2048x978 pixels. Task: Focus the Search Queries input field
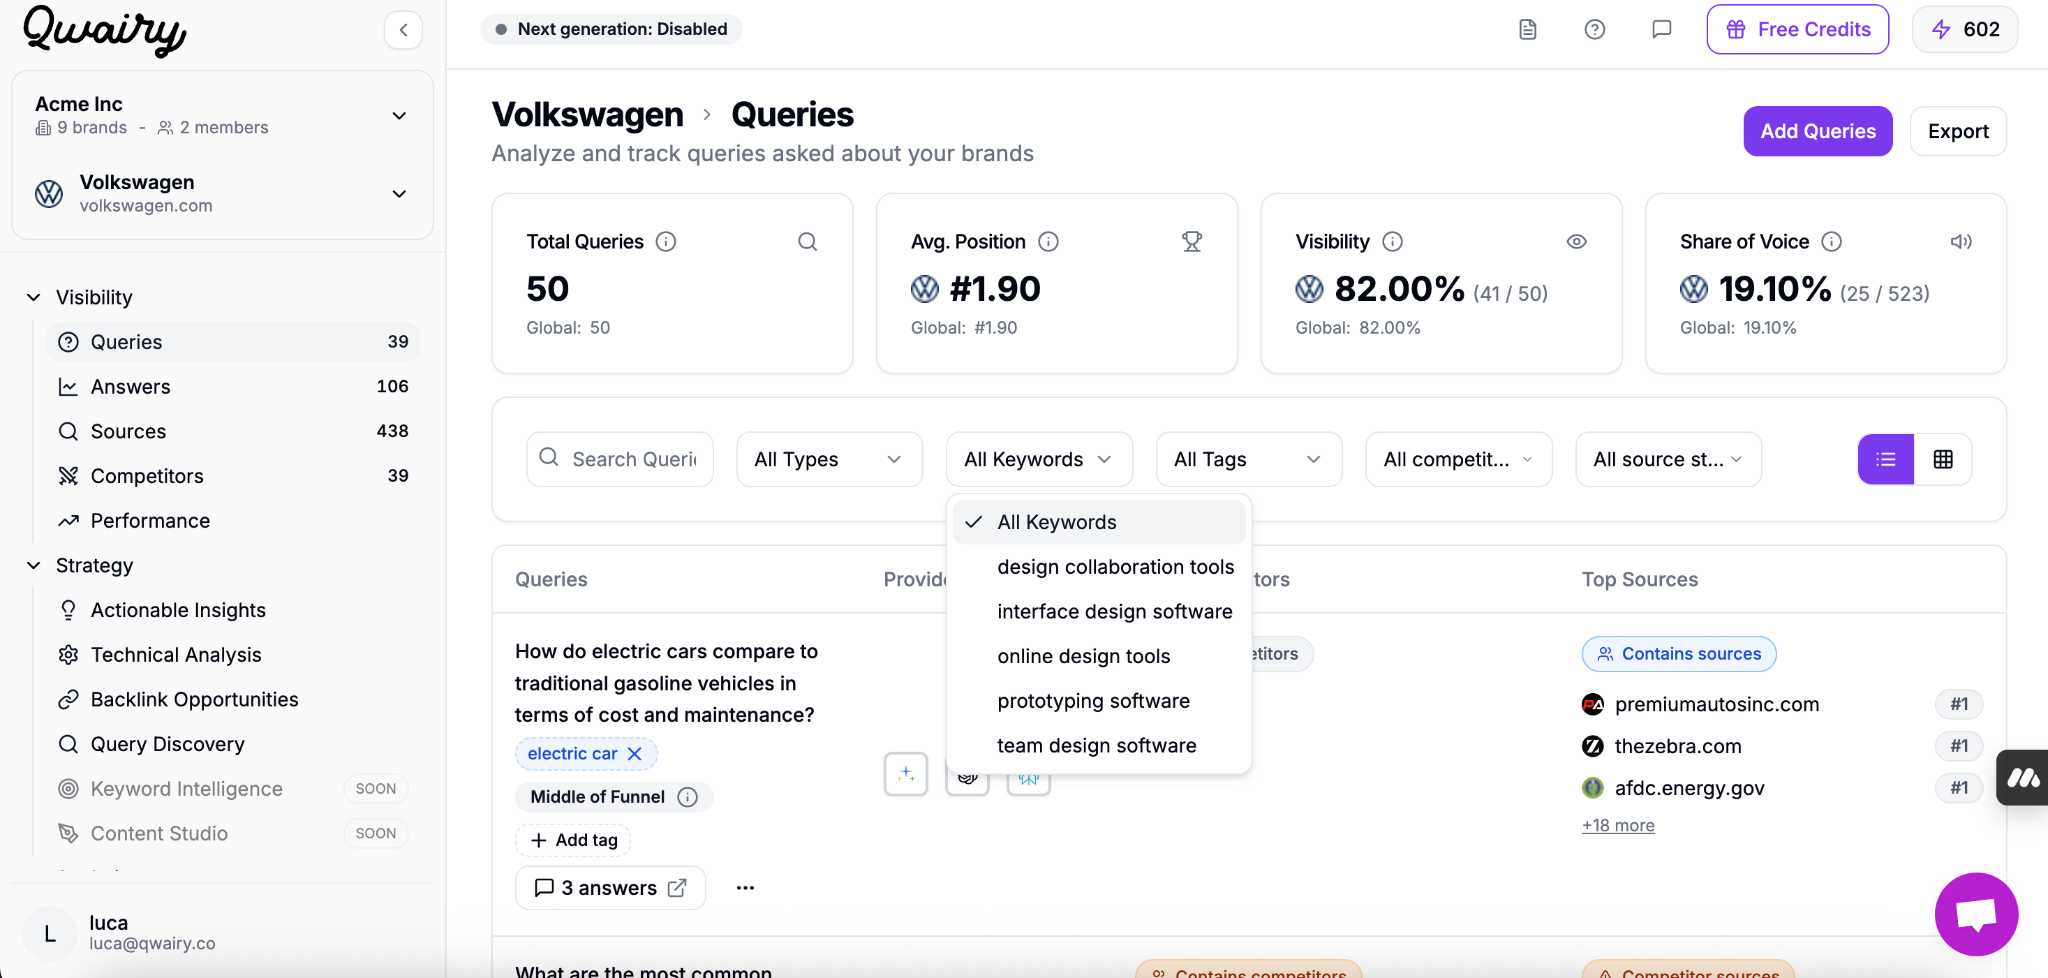[620, 459]
